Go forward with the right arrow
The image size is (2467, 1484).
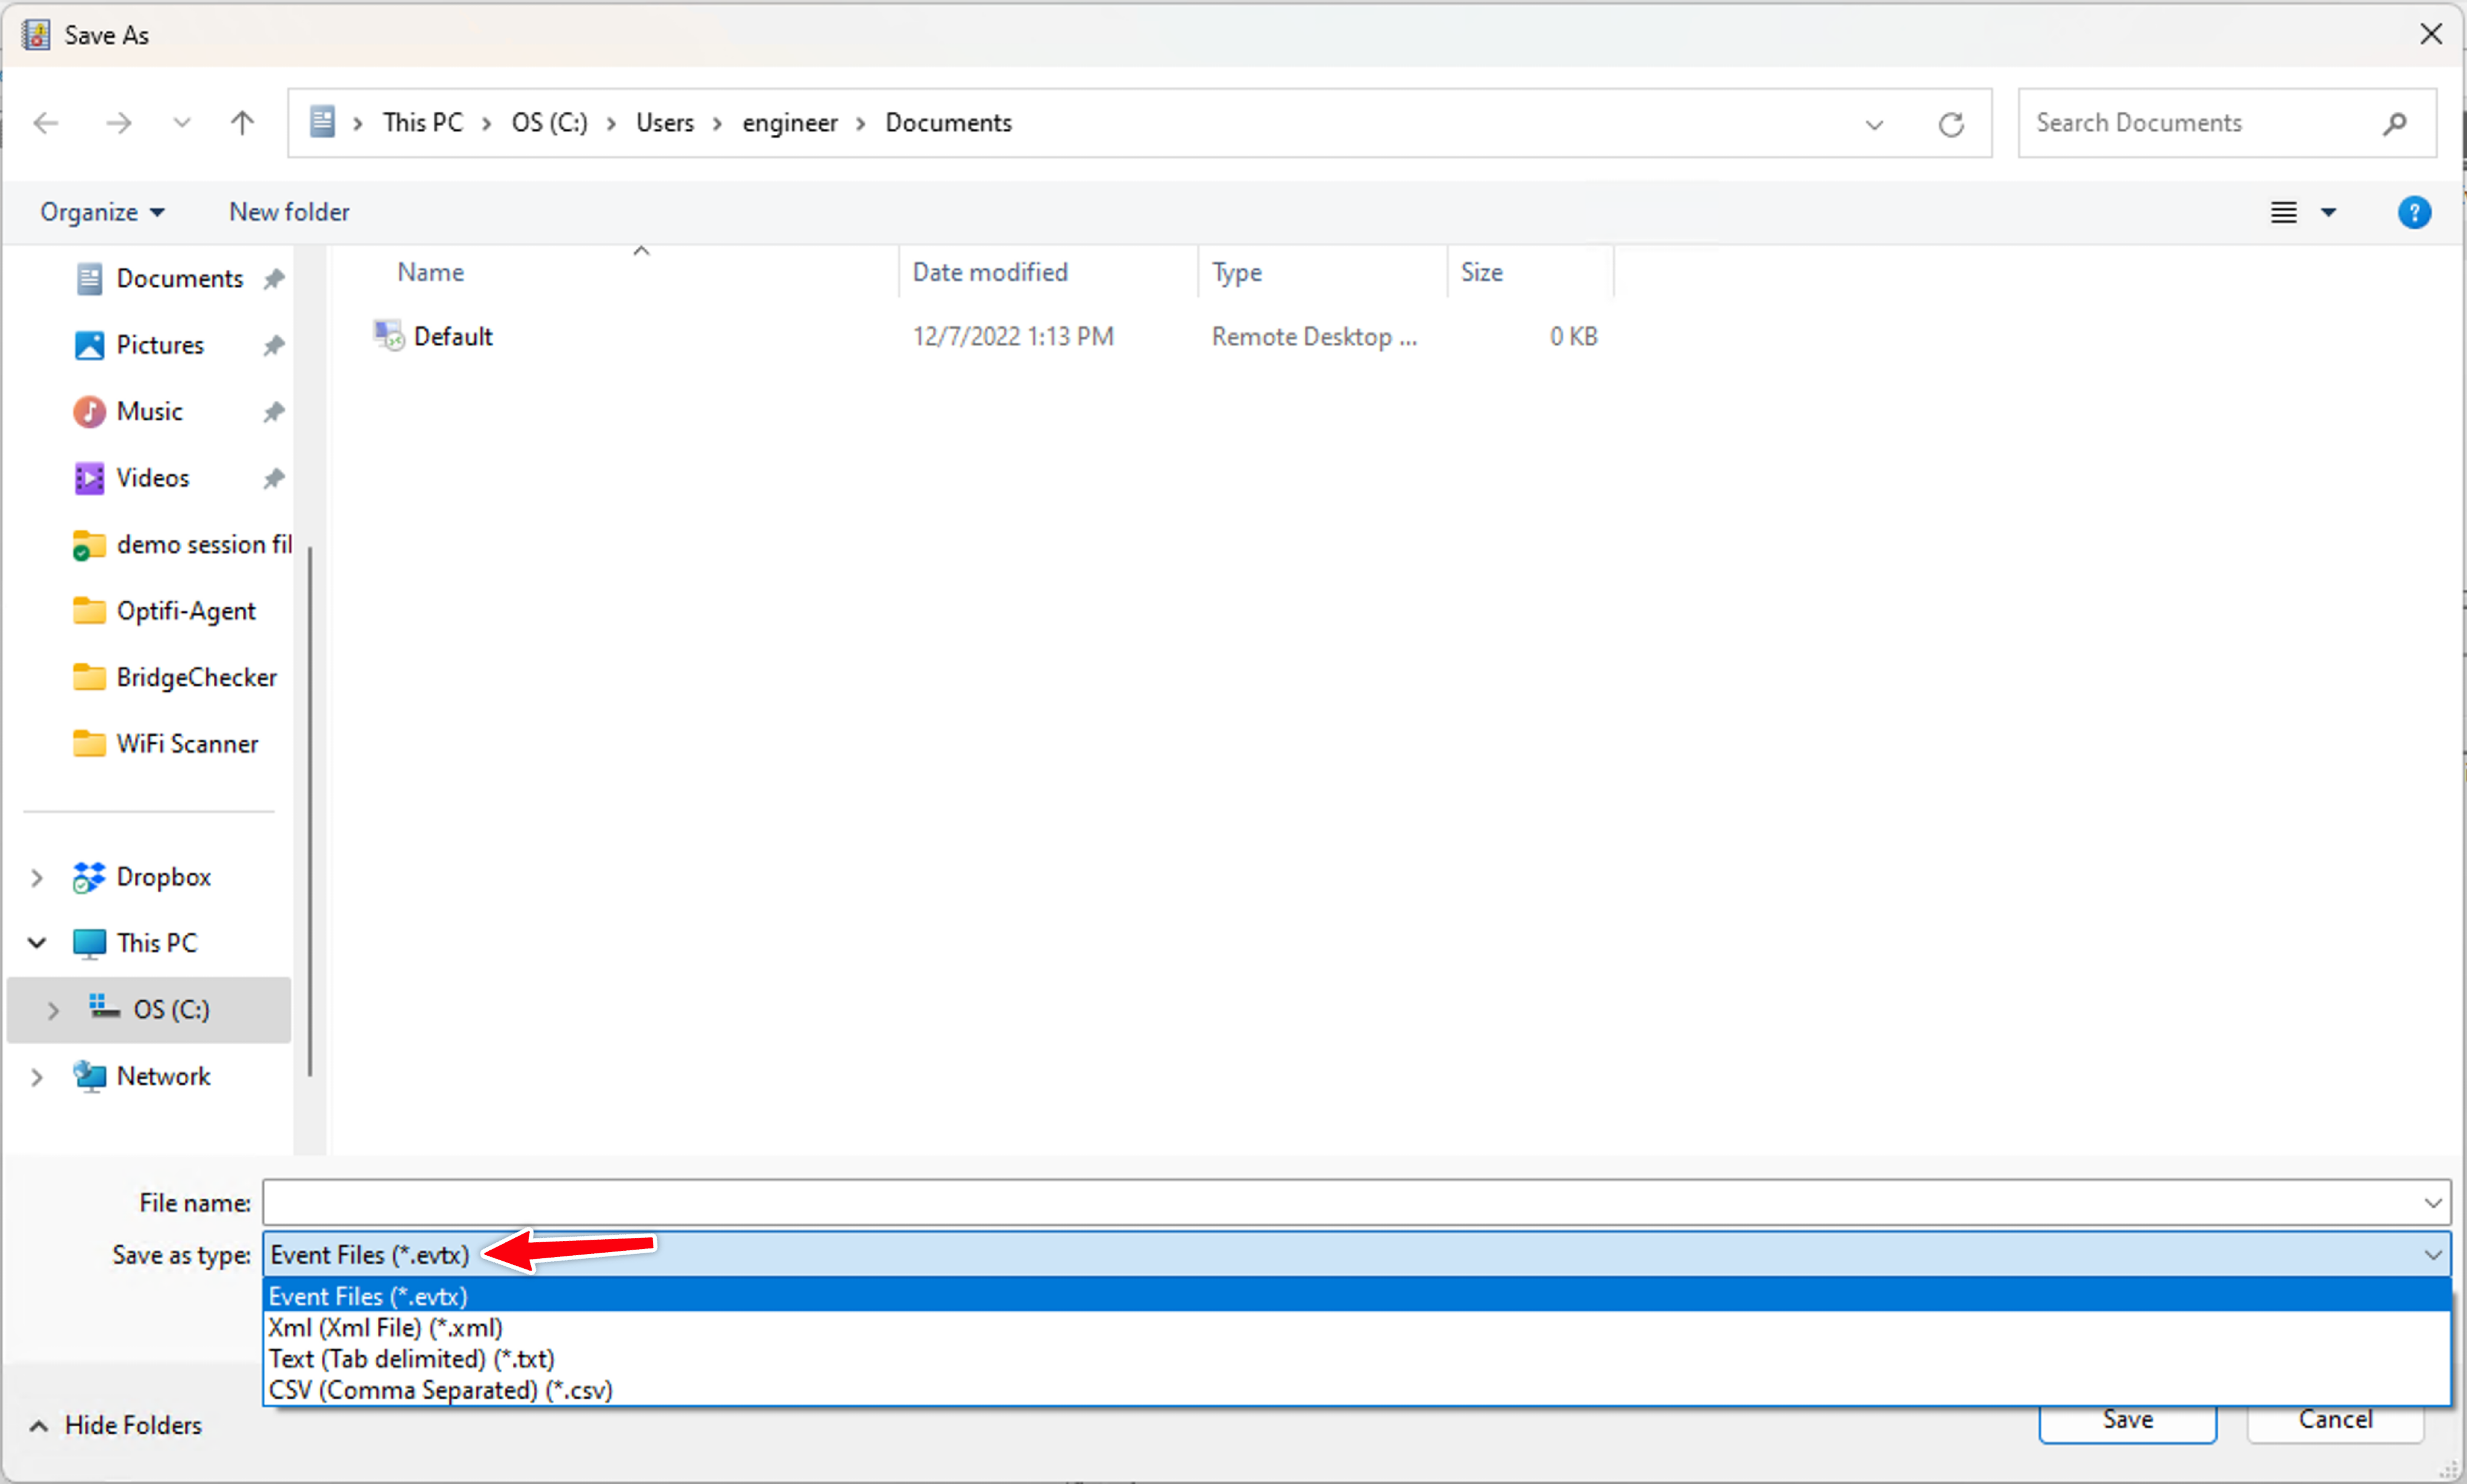click(119, 123)
